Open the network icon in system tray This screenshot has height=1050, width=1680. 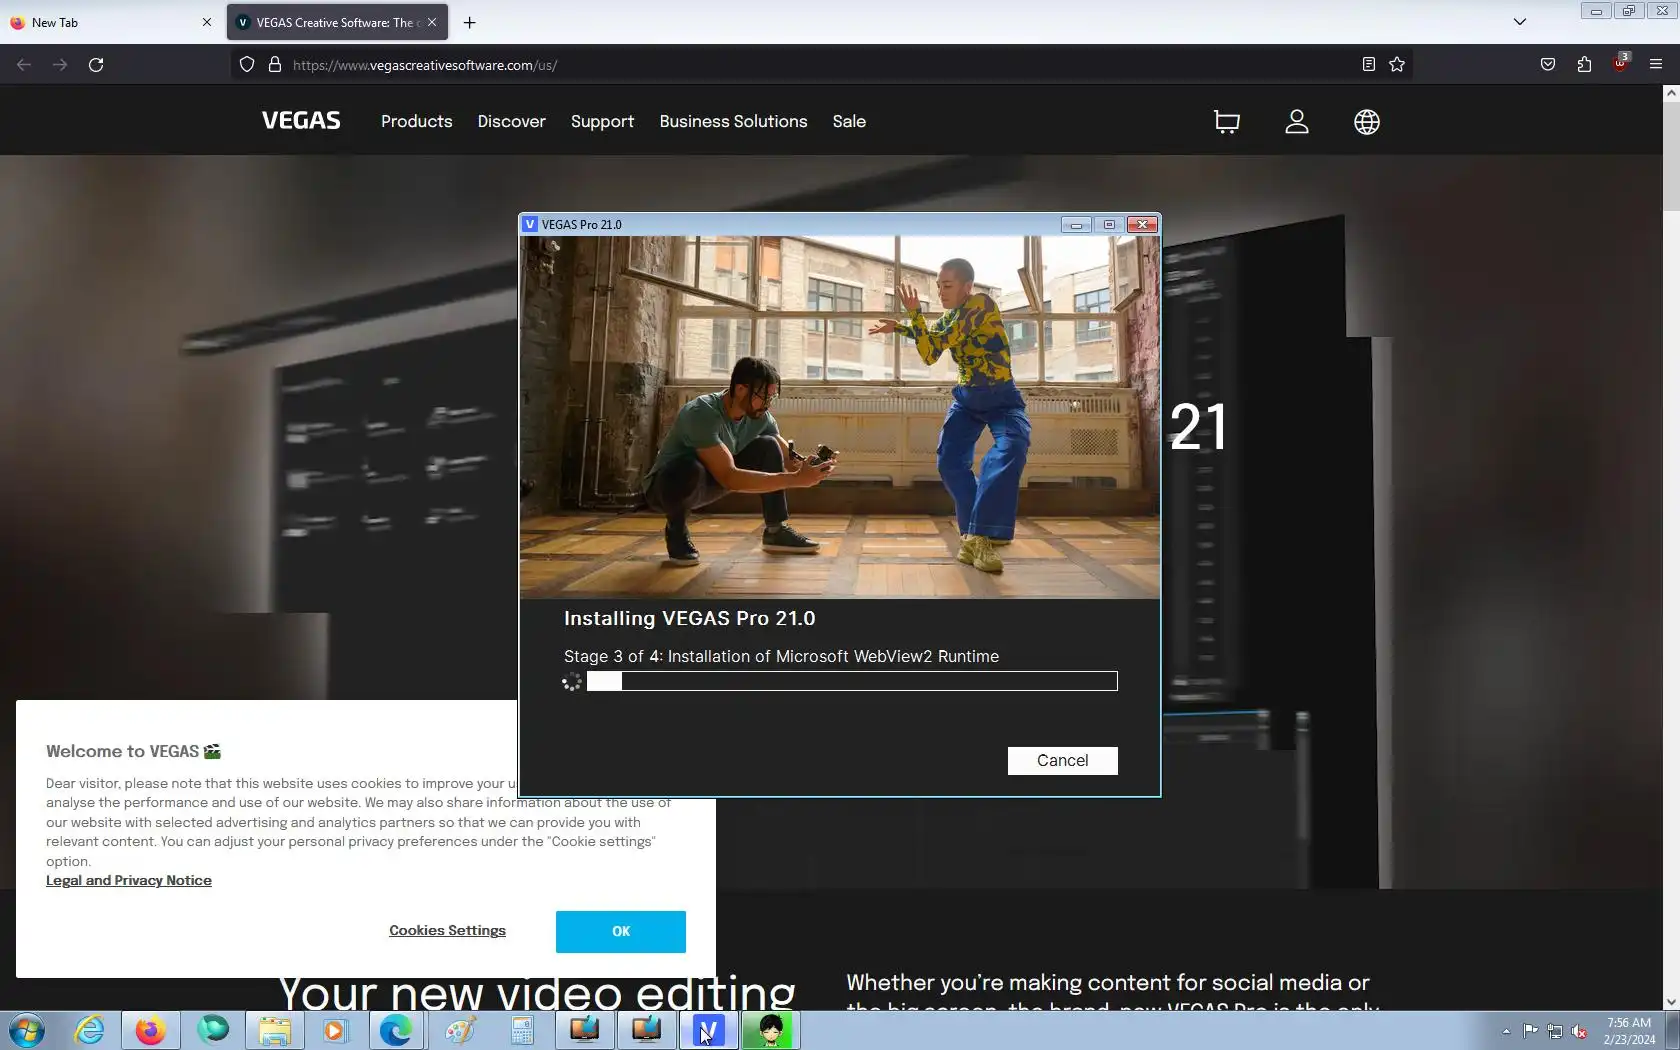[x=1555, y=1031]
